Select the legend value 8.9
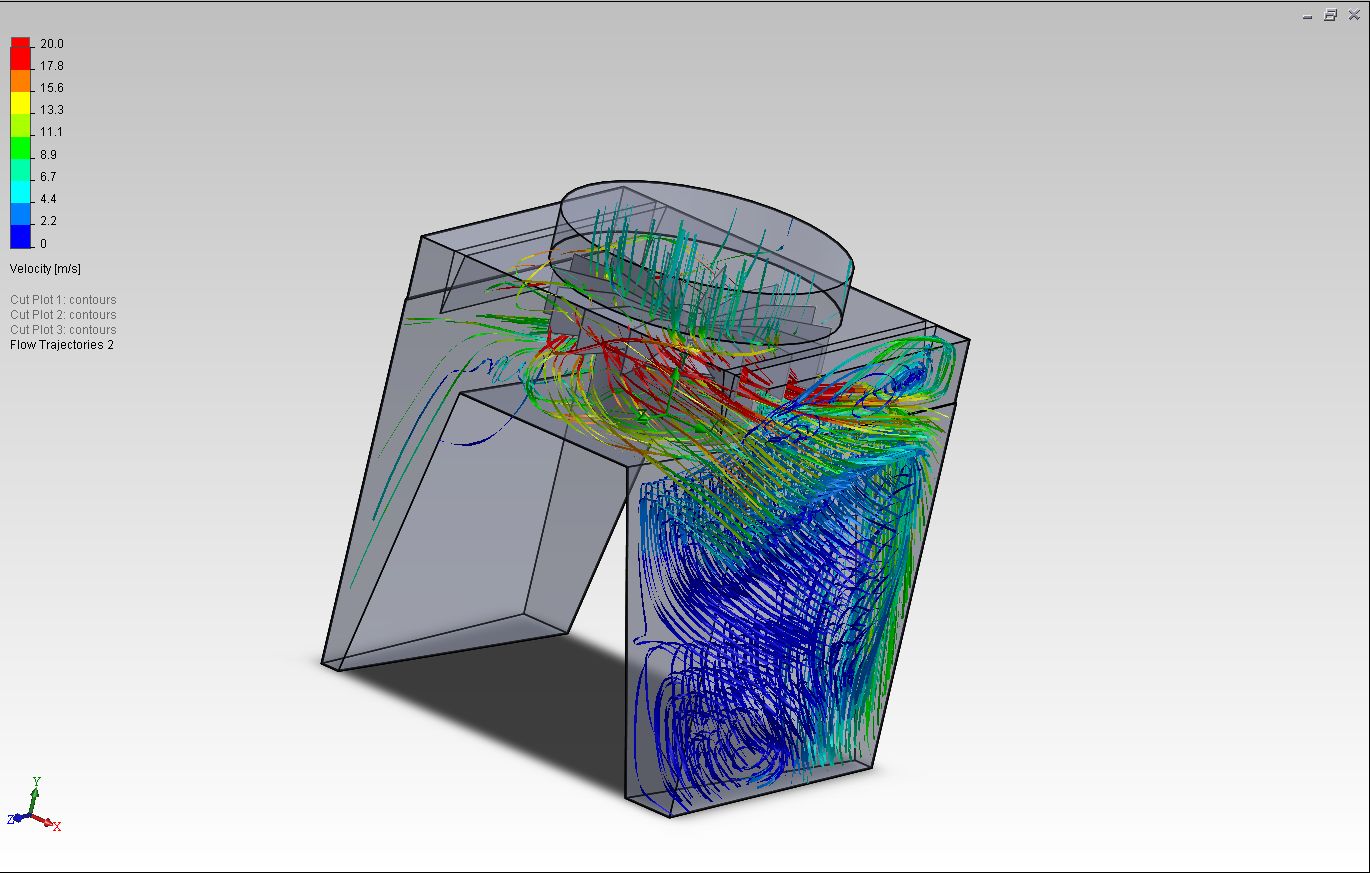 pos(49,155)
